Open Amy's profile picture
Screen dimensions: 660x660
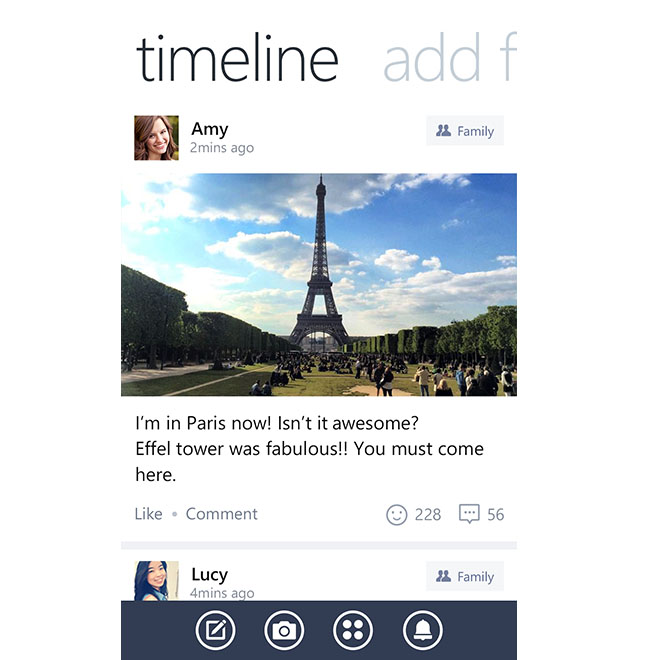pyautogui.click(x=156, y=138)
